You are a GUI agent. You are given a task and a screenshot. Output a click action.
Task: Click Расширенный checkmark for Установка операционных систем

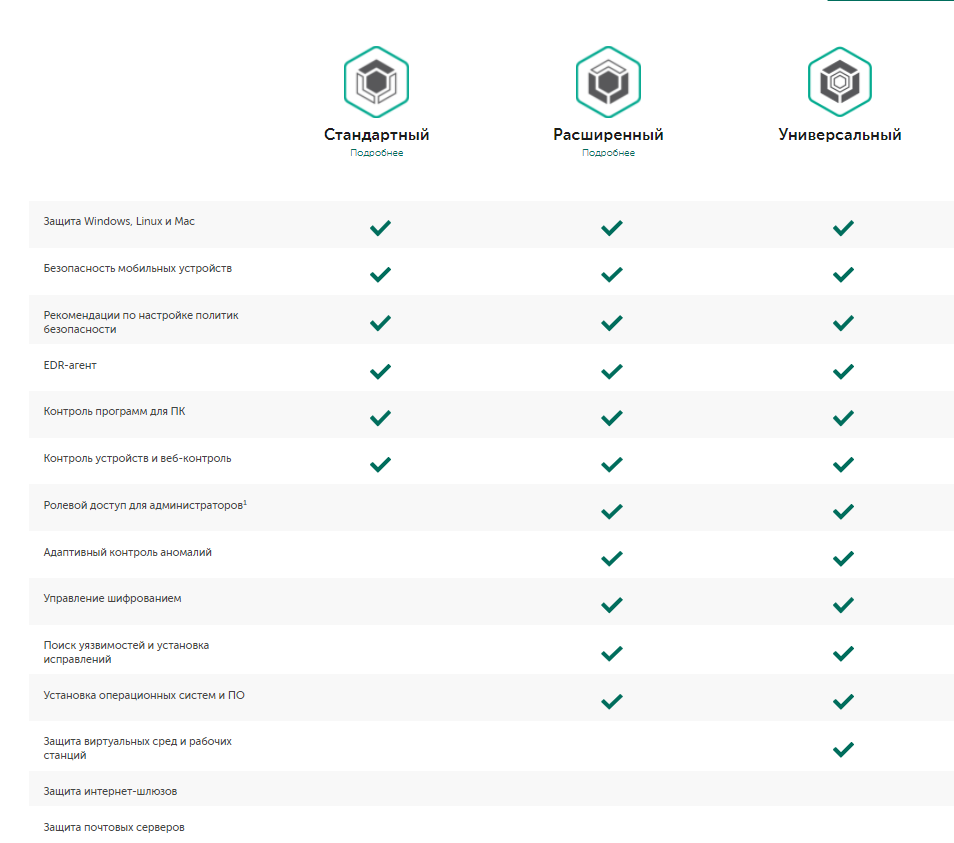[x=612, y=700]
